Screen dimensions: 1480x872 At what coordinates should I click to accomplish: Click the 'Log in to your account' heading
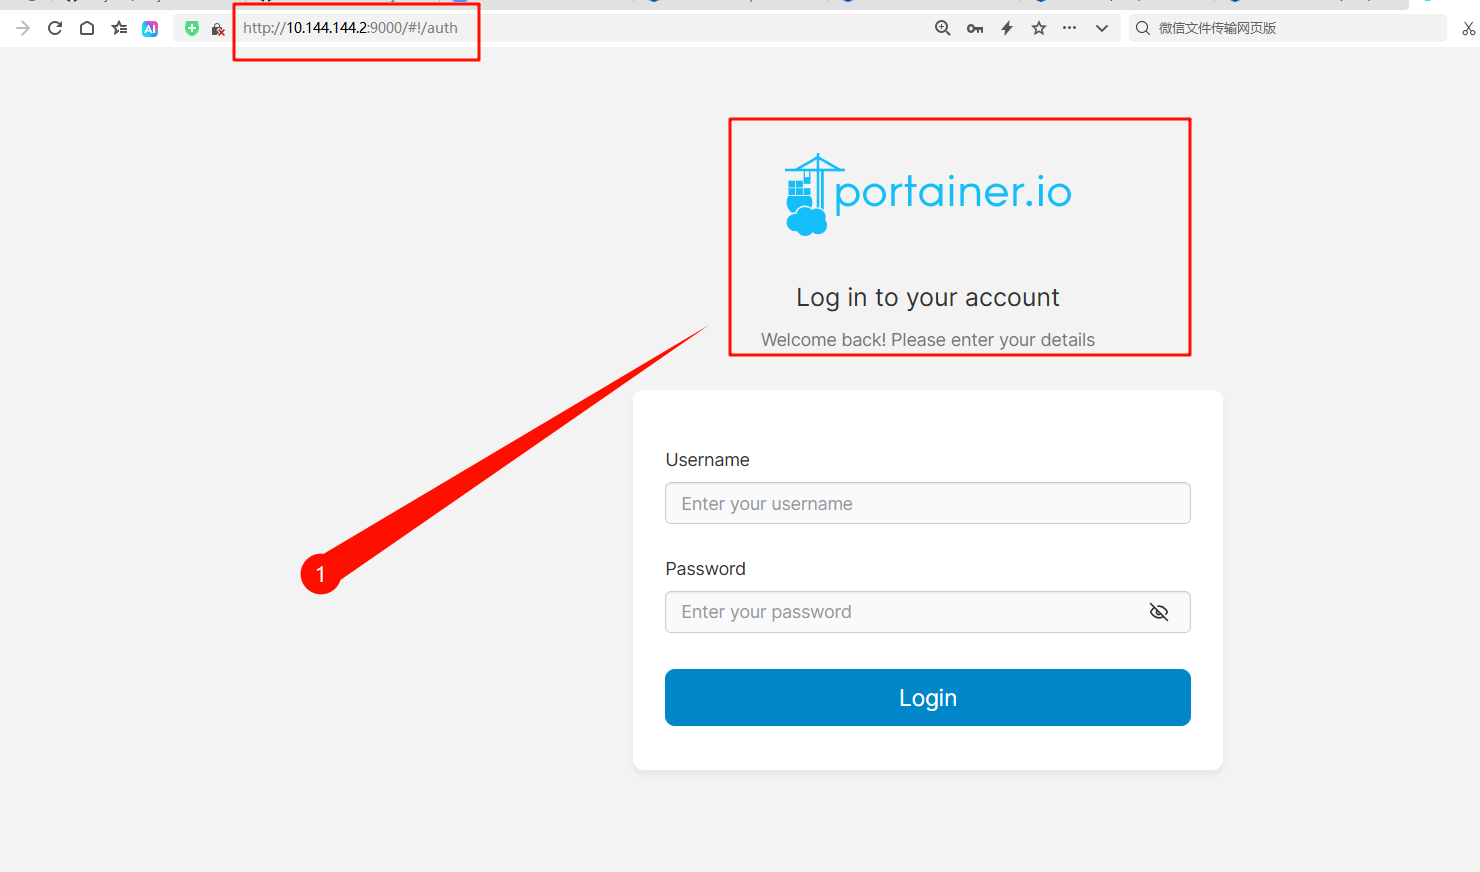coord(928,297)
